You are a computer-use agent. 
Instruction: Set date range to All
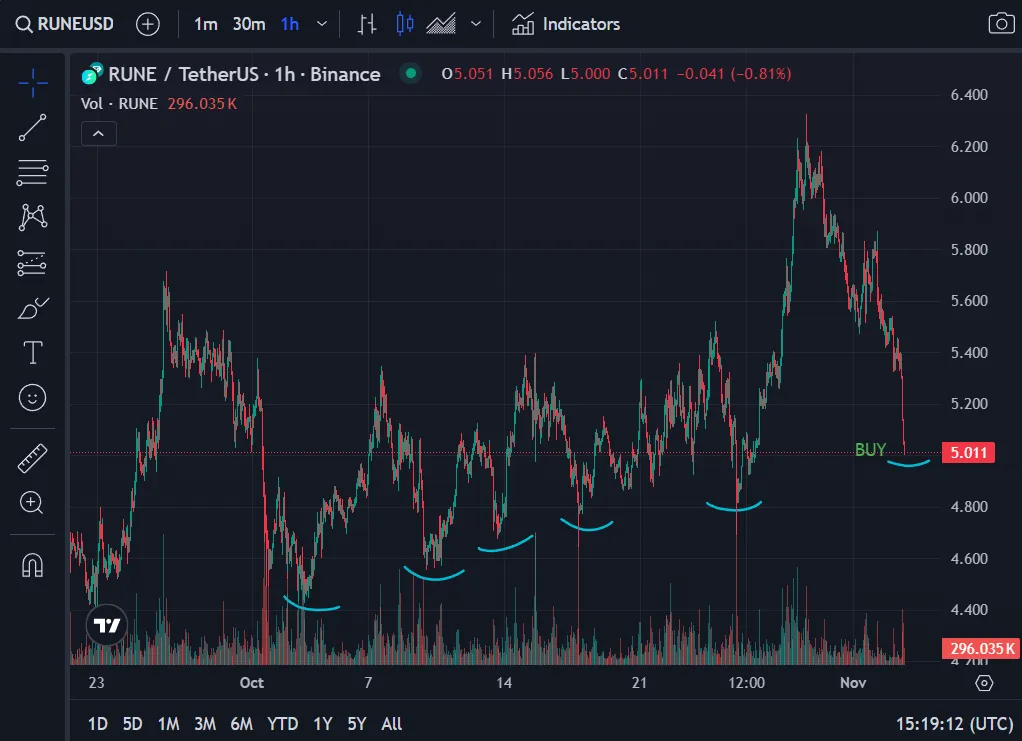(391, 723)
